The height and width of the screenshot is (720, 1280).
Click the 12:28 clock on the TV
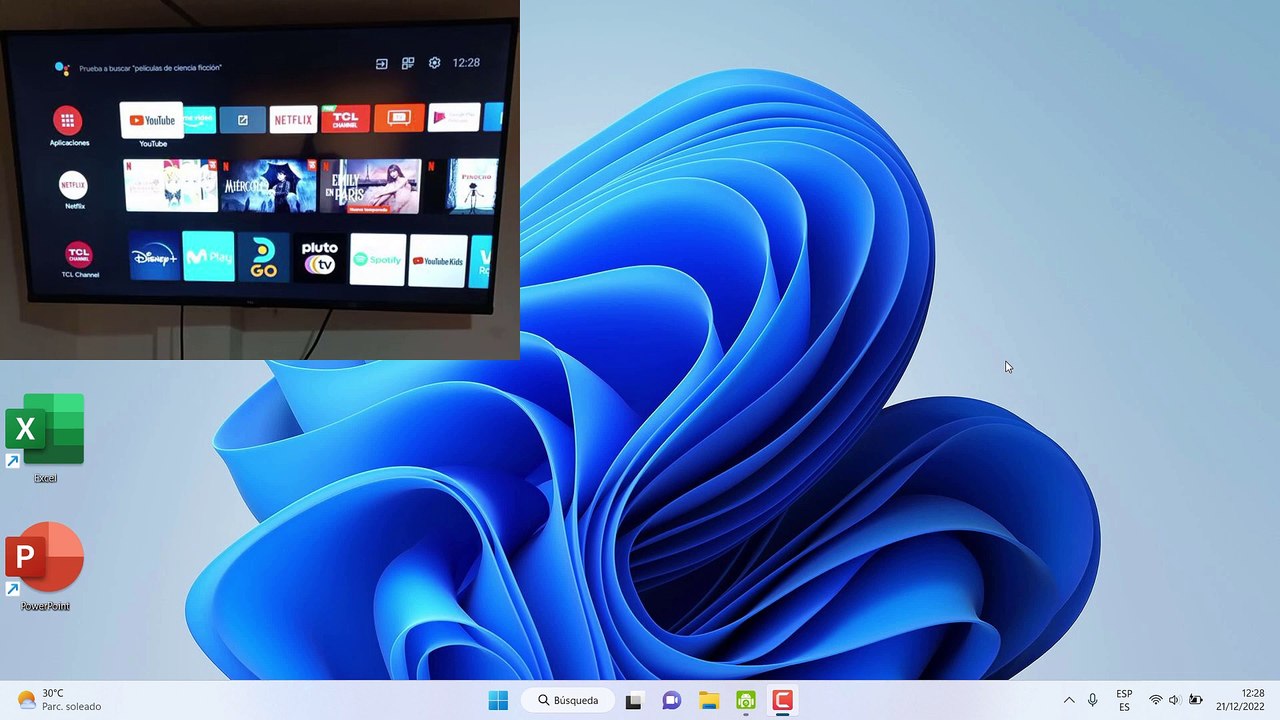pos(466,62)
